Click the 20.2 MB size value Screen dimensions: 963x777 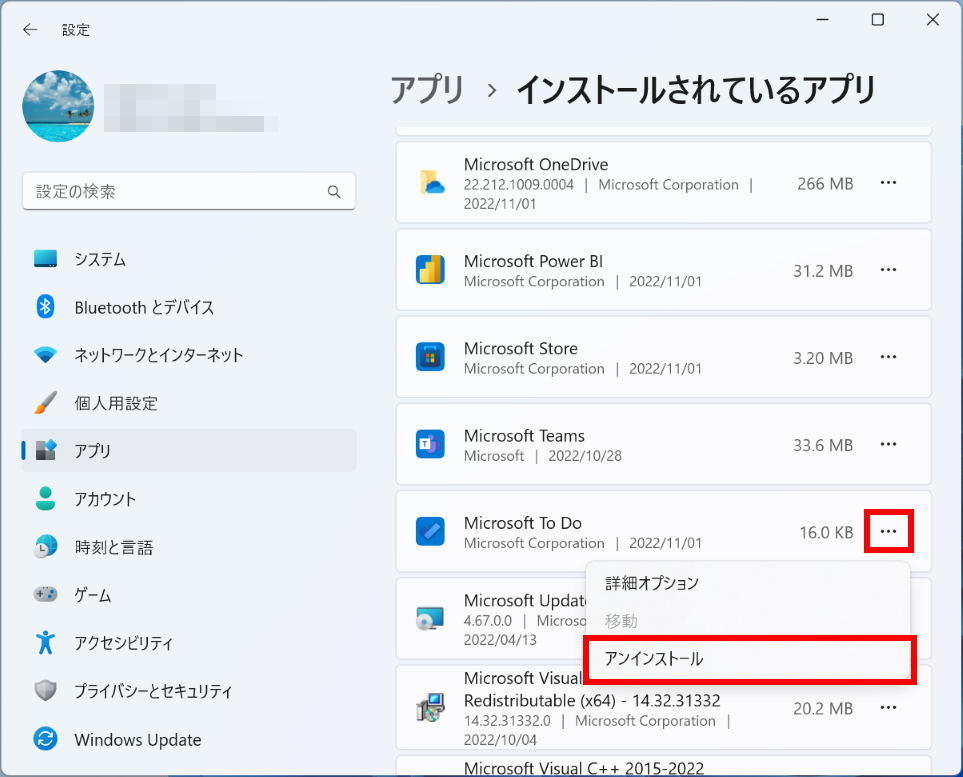point(823,709)
